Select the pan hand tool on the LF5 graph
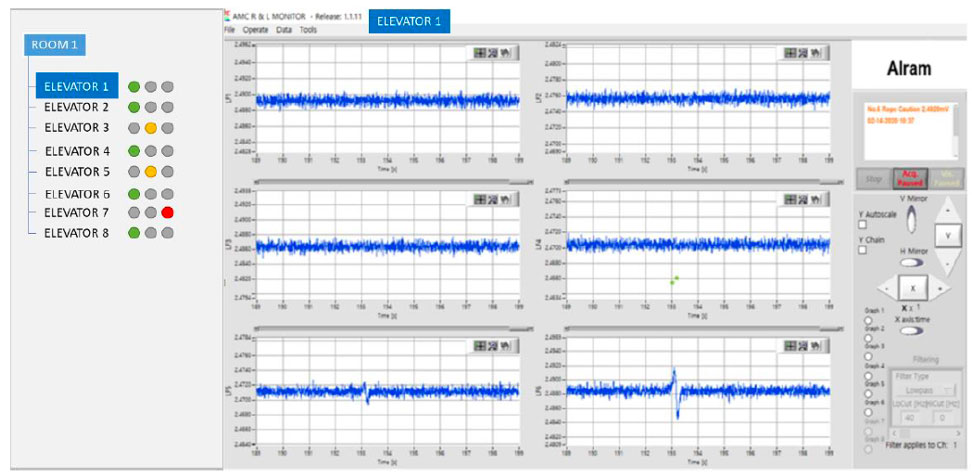 pyautogui.click(x=506, y=346)
